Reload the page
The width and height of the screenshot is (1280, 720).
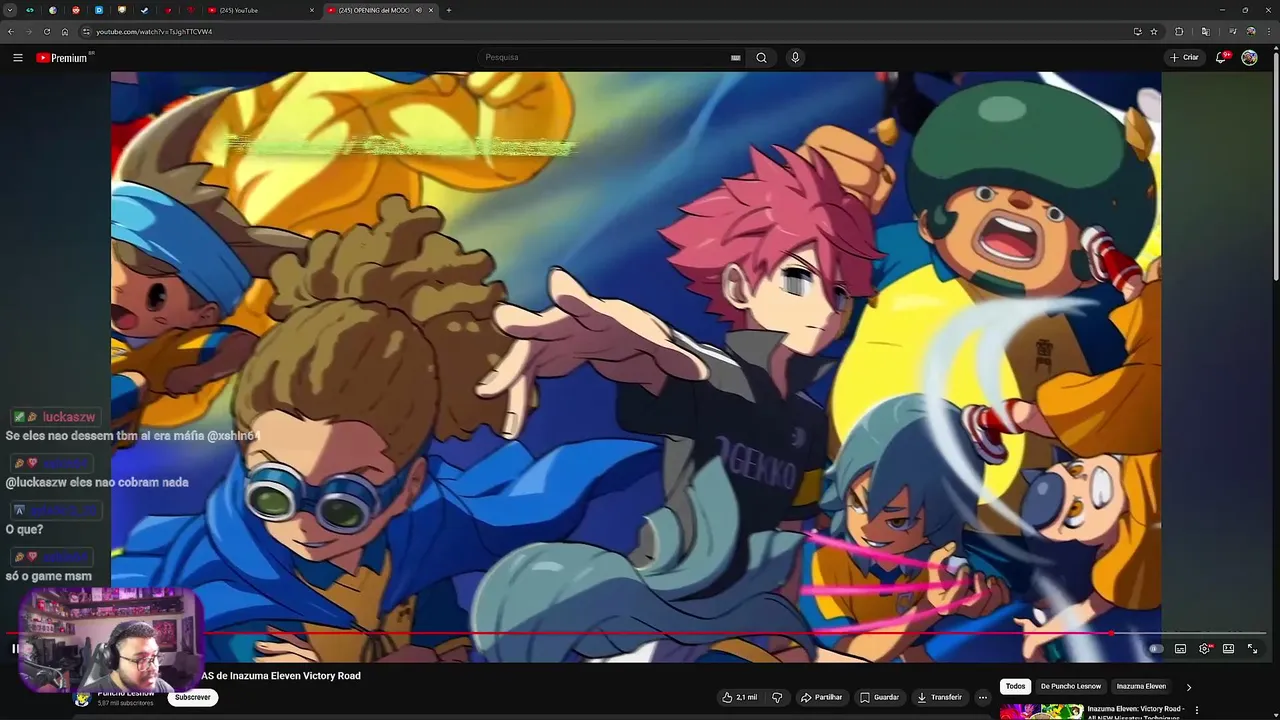click(x=46, y=32)
